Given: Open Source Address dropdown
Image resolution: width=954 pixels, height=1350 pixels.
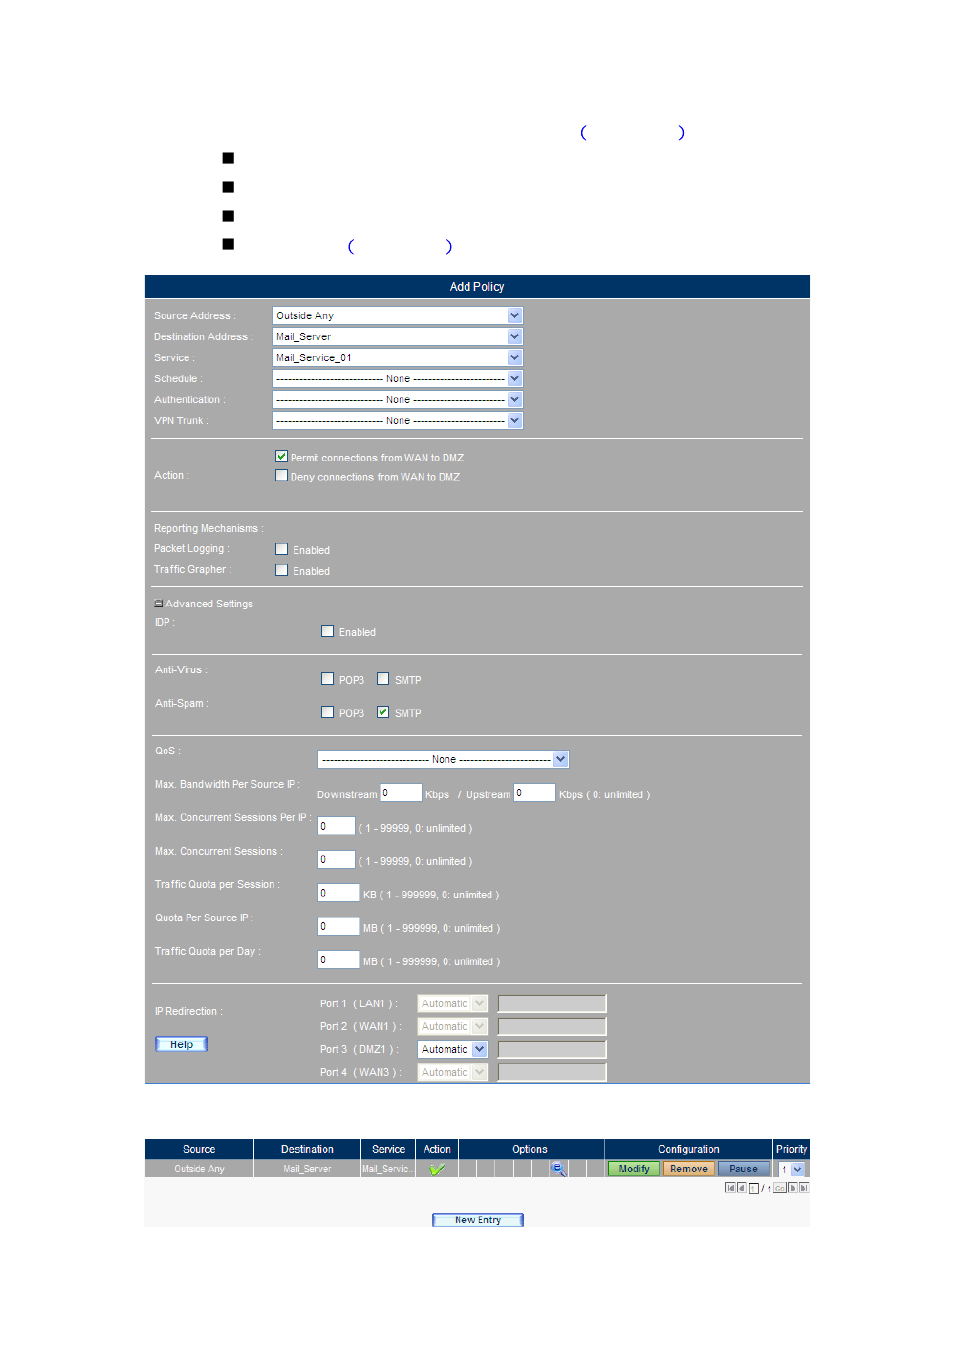Looking at the screenshot, I should [x=398, y=316].
